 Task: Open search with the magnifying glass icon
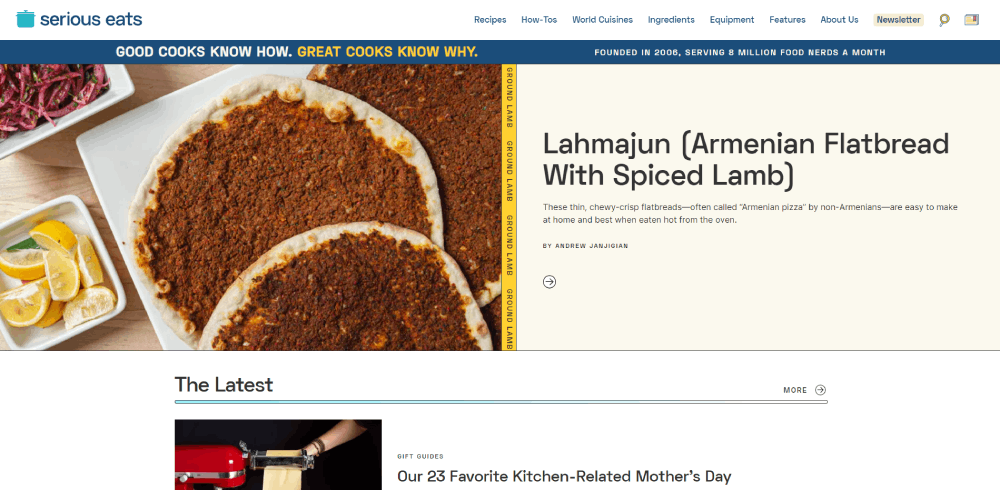click(x=945, y=20)
